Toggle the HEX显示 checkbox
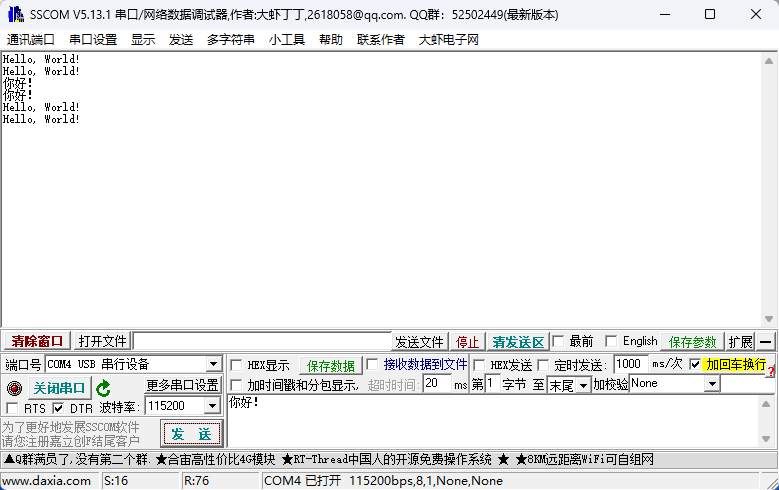Screen dimensions: 779x490 point(236,365)
